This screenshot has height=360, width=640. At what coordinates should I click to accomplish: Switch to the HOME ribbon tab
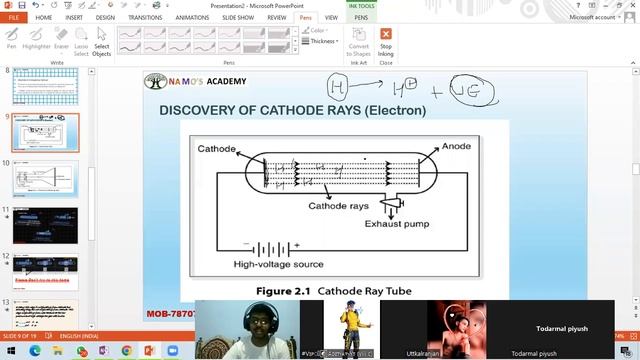[44, 18]
